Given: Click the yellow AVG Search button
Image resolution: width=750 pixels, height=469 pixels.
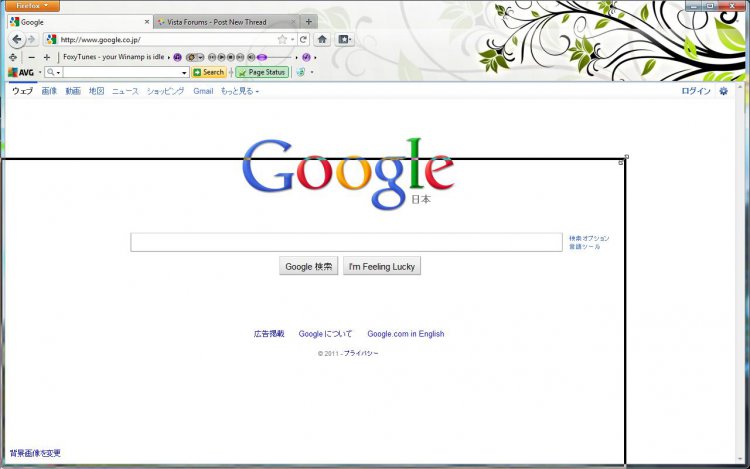Looking at the screenshot, I should [x=209, y=72].
